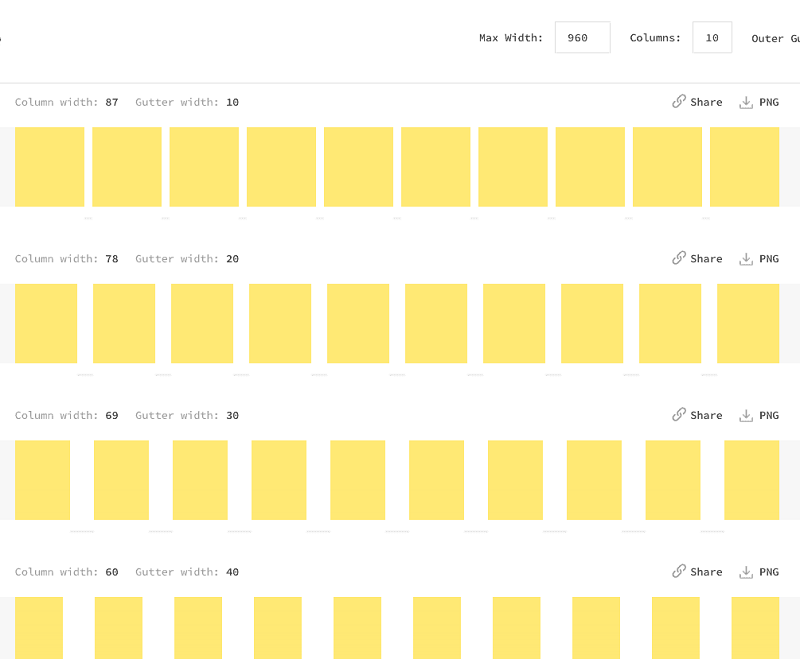Click the 'Column width: 78' text
800x659 pixels.
point(67,259)
